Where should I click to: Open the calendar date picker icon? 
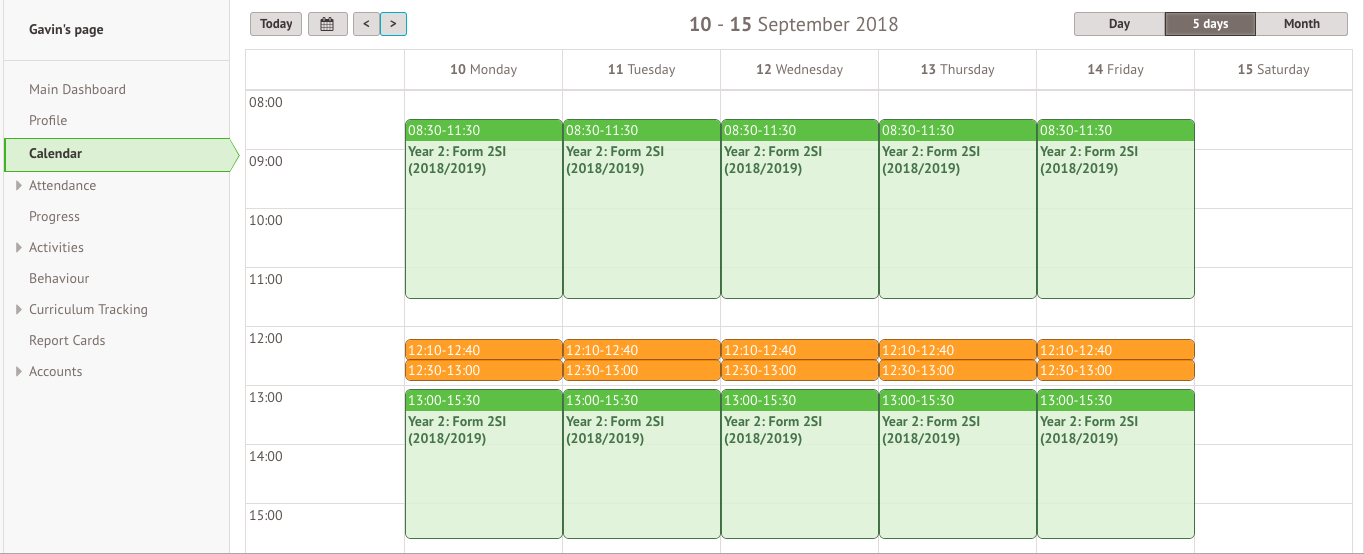click(327, 24)
